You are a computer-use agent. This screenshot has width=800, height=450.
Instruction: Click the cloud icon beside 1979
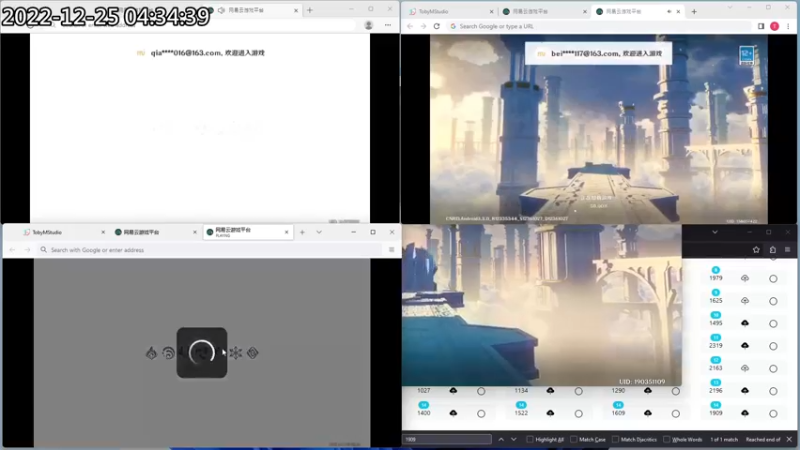pos(745,278)
